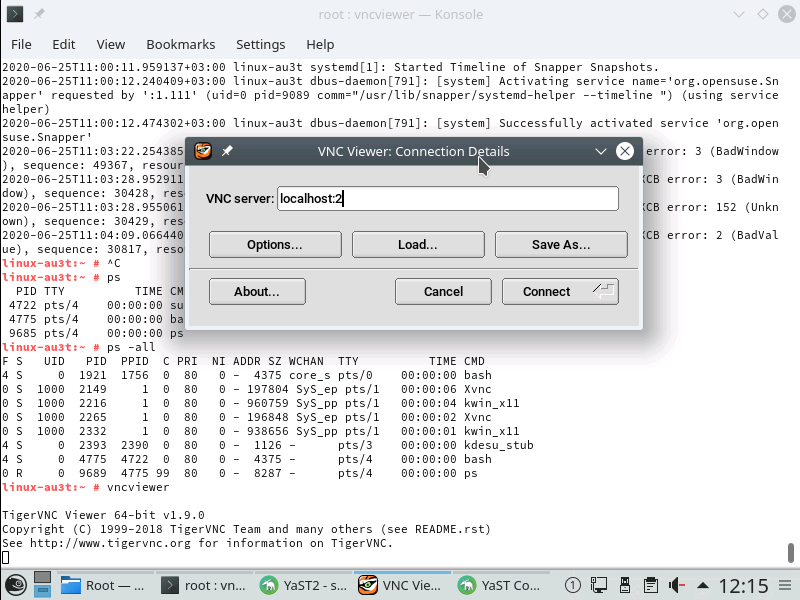The height and width of the screenshot is (600, 800).
Task: Click 'Started Timeline of Snapper Snapshots.' log text
Action: [x=526, y=67]
